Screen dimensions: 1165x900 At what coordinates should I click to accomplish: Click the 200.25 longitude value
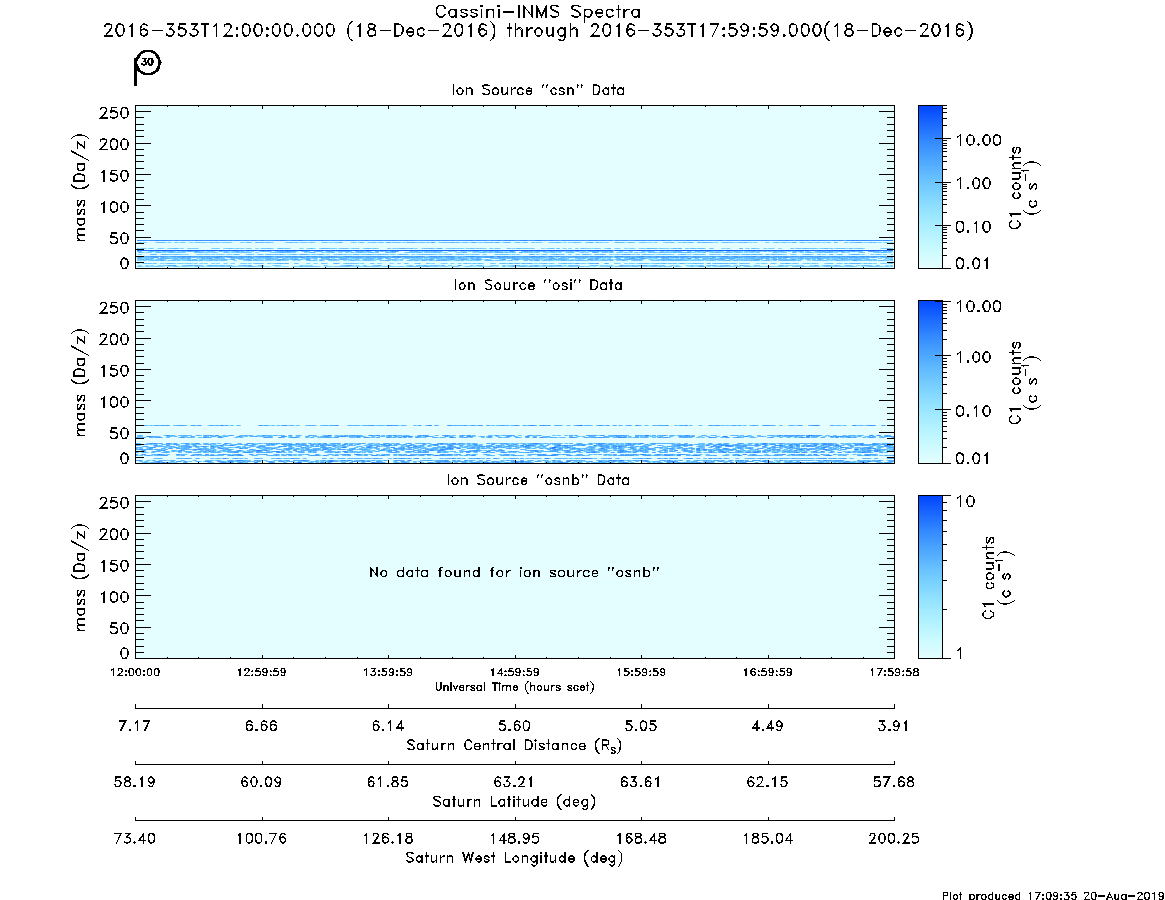[x=894, y=839]
